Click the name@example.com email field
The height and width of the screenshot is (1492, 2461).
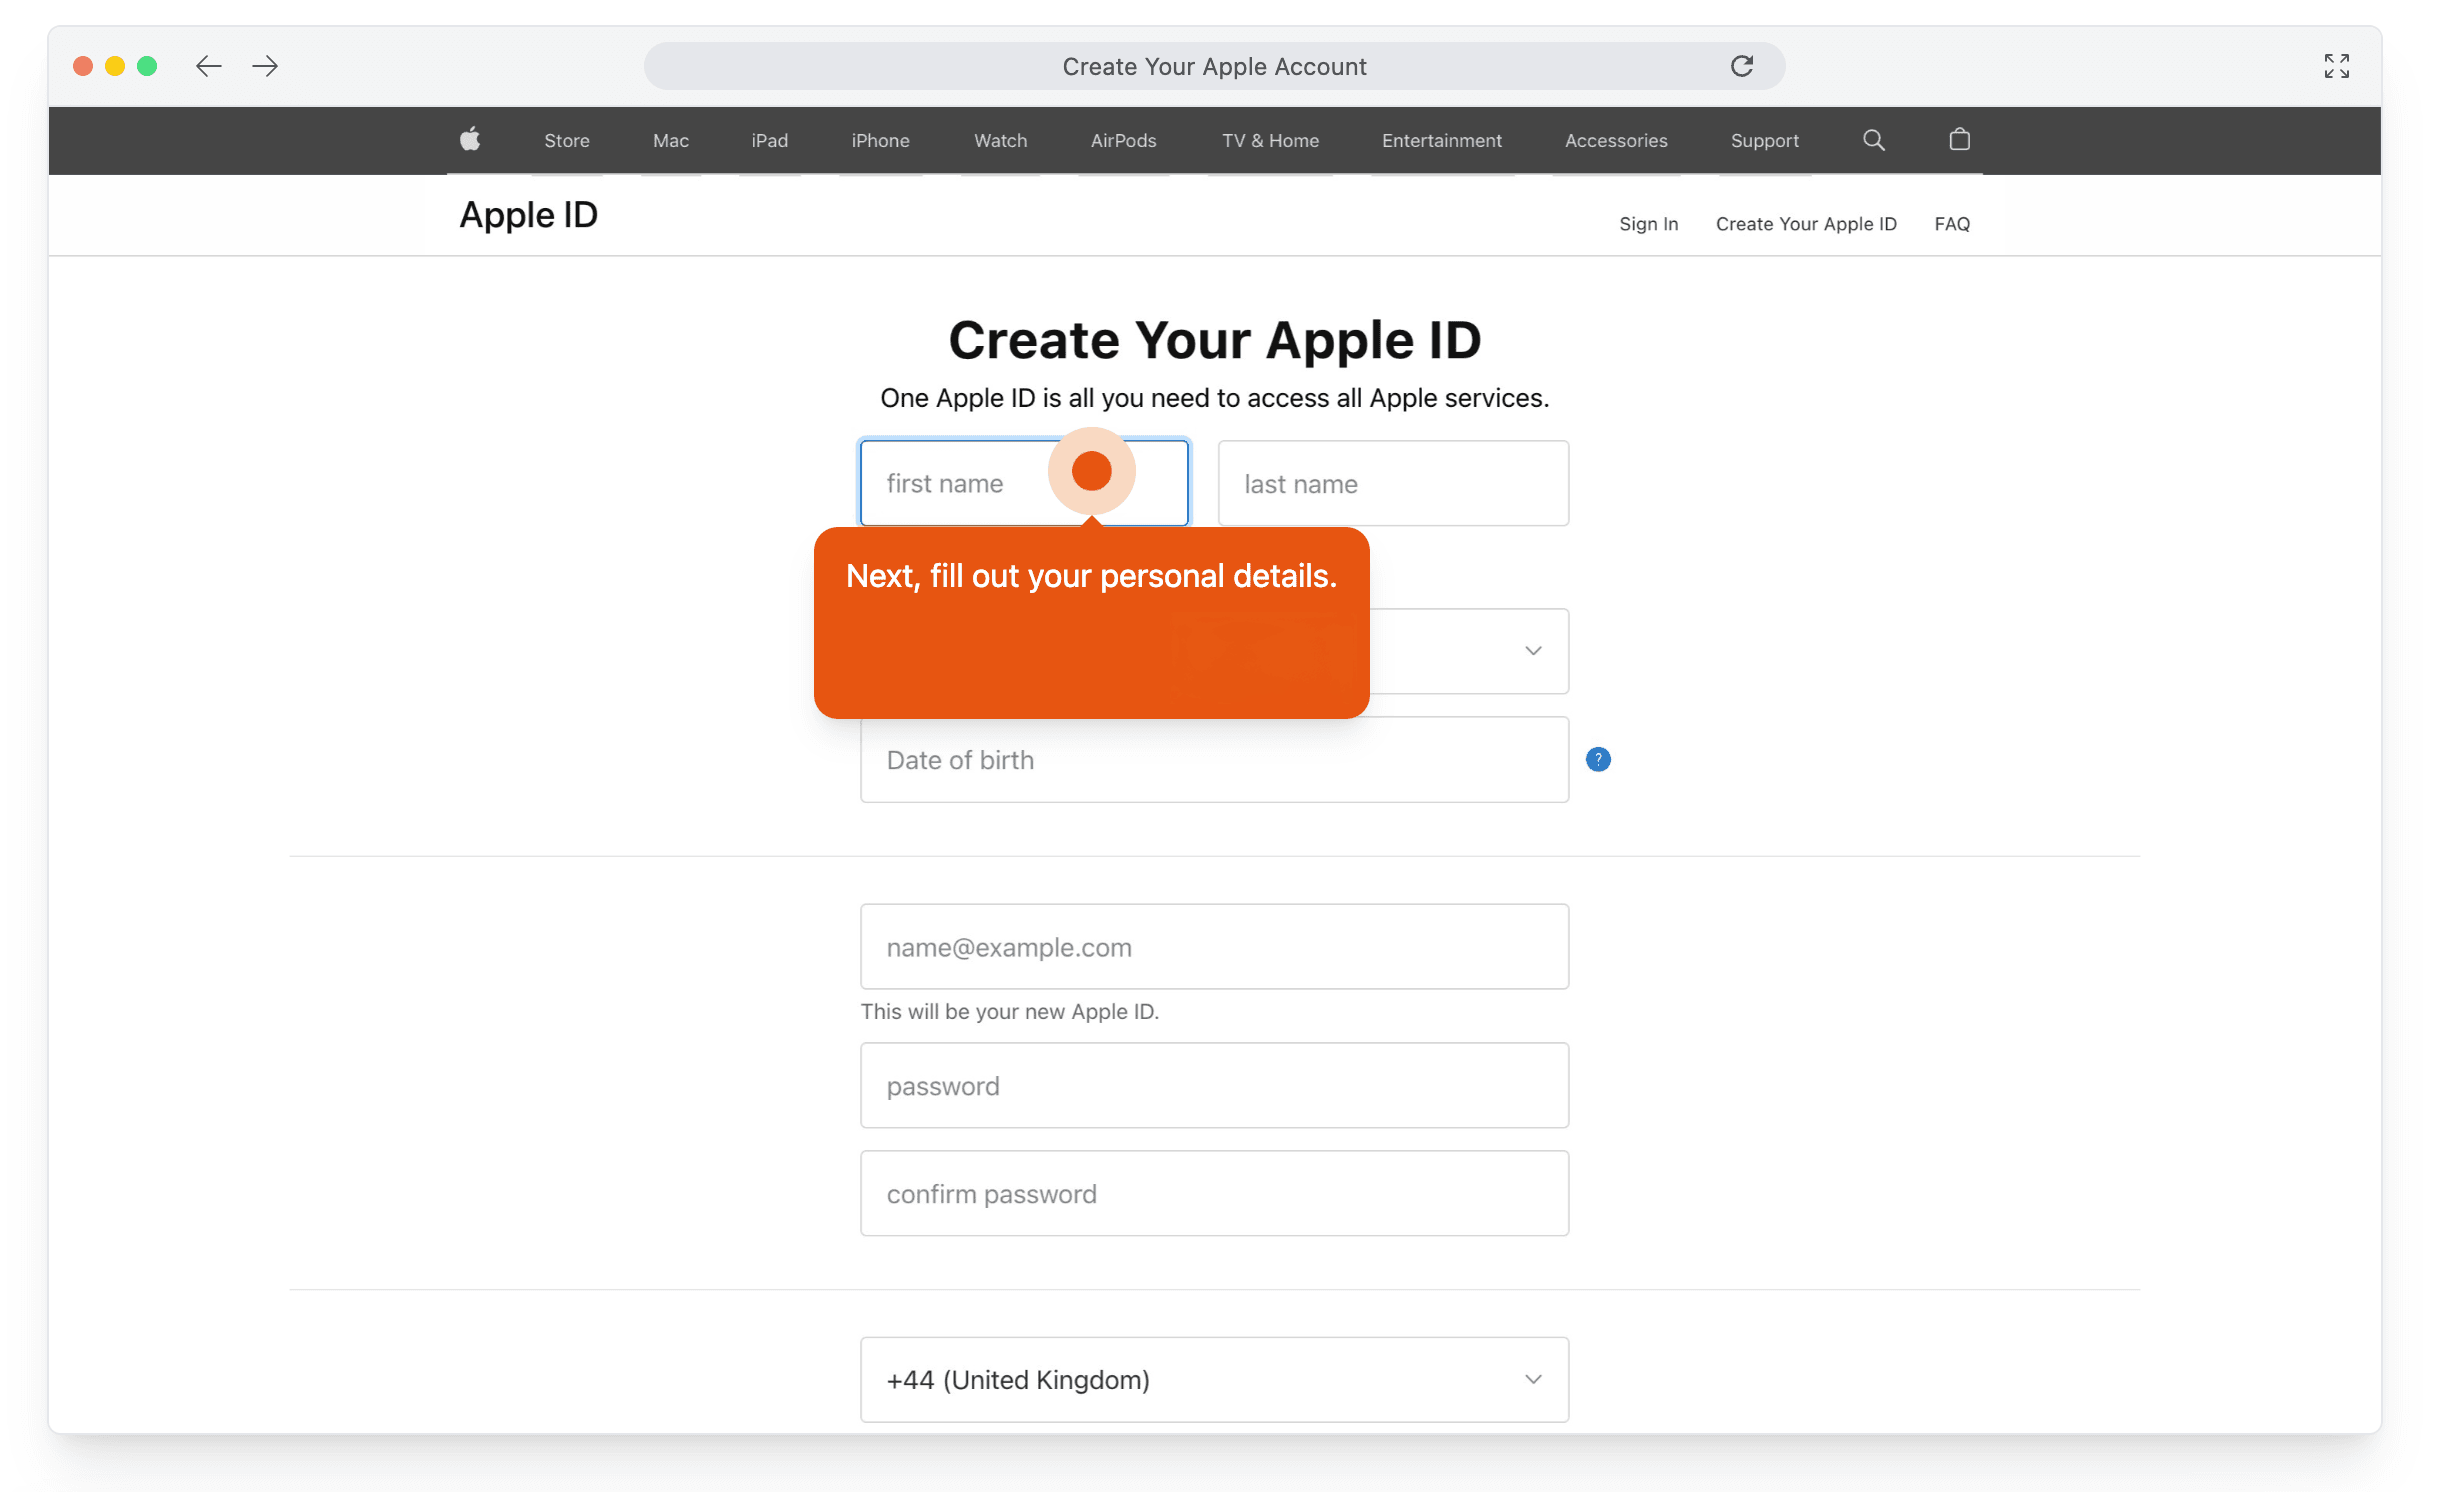point(1213,946)
